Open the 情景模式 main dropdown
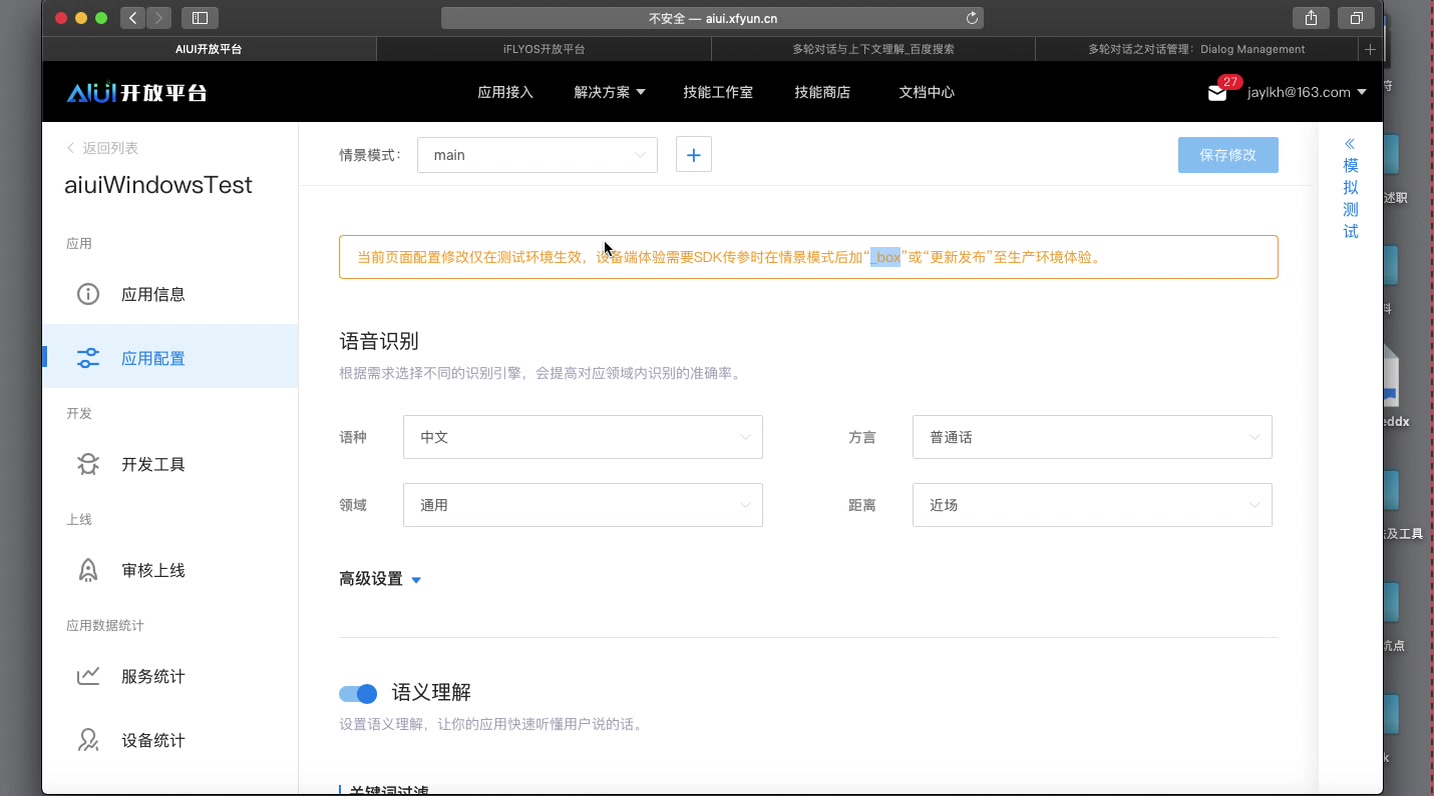The width and height of the screenshot is (1434, 796). point(537,155)
